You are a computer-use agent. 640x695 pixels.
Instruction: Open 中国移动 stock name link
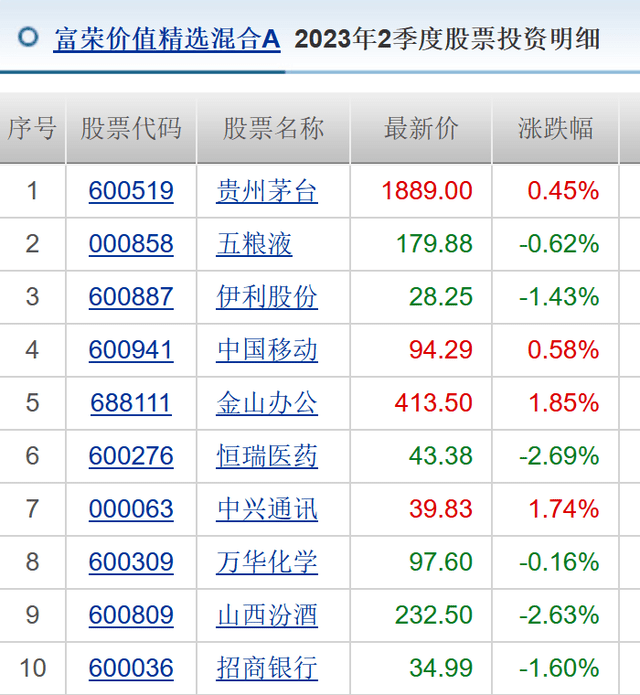267,350
